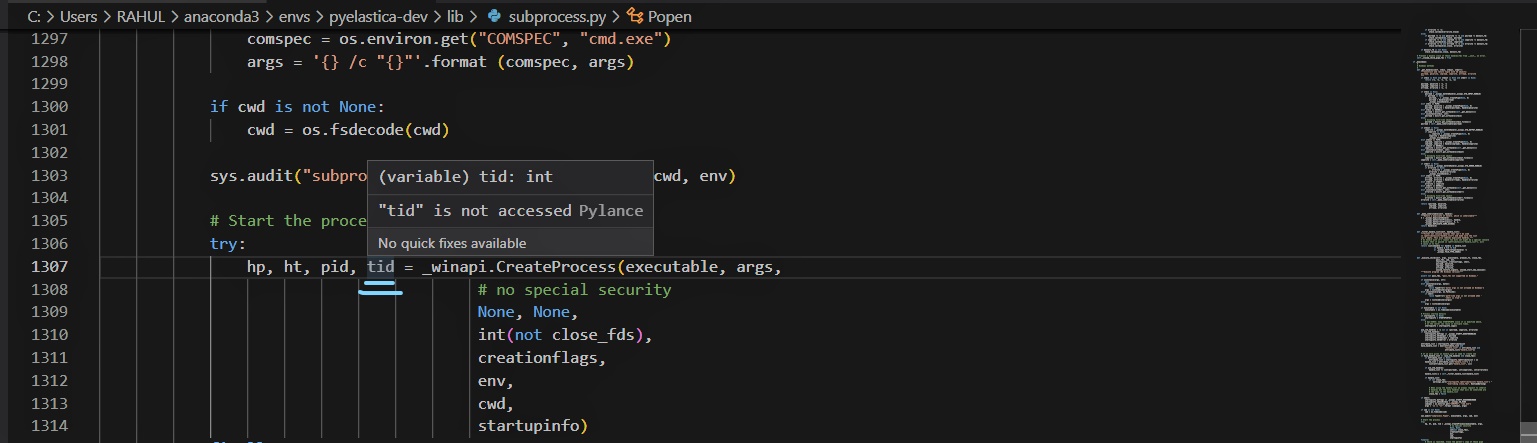This screenshot has width=1537, height=443.
Task: Click the Popen class symbol icon
Action: click(635, 16)
